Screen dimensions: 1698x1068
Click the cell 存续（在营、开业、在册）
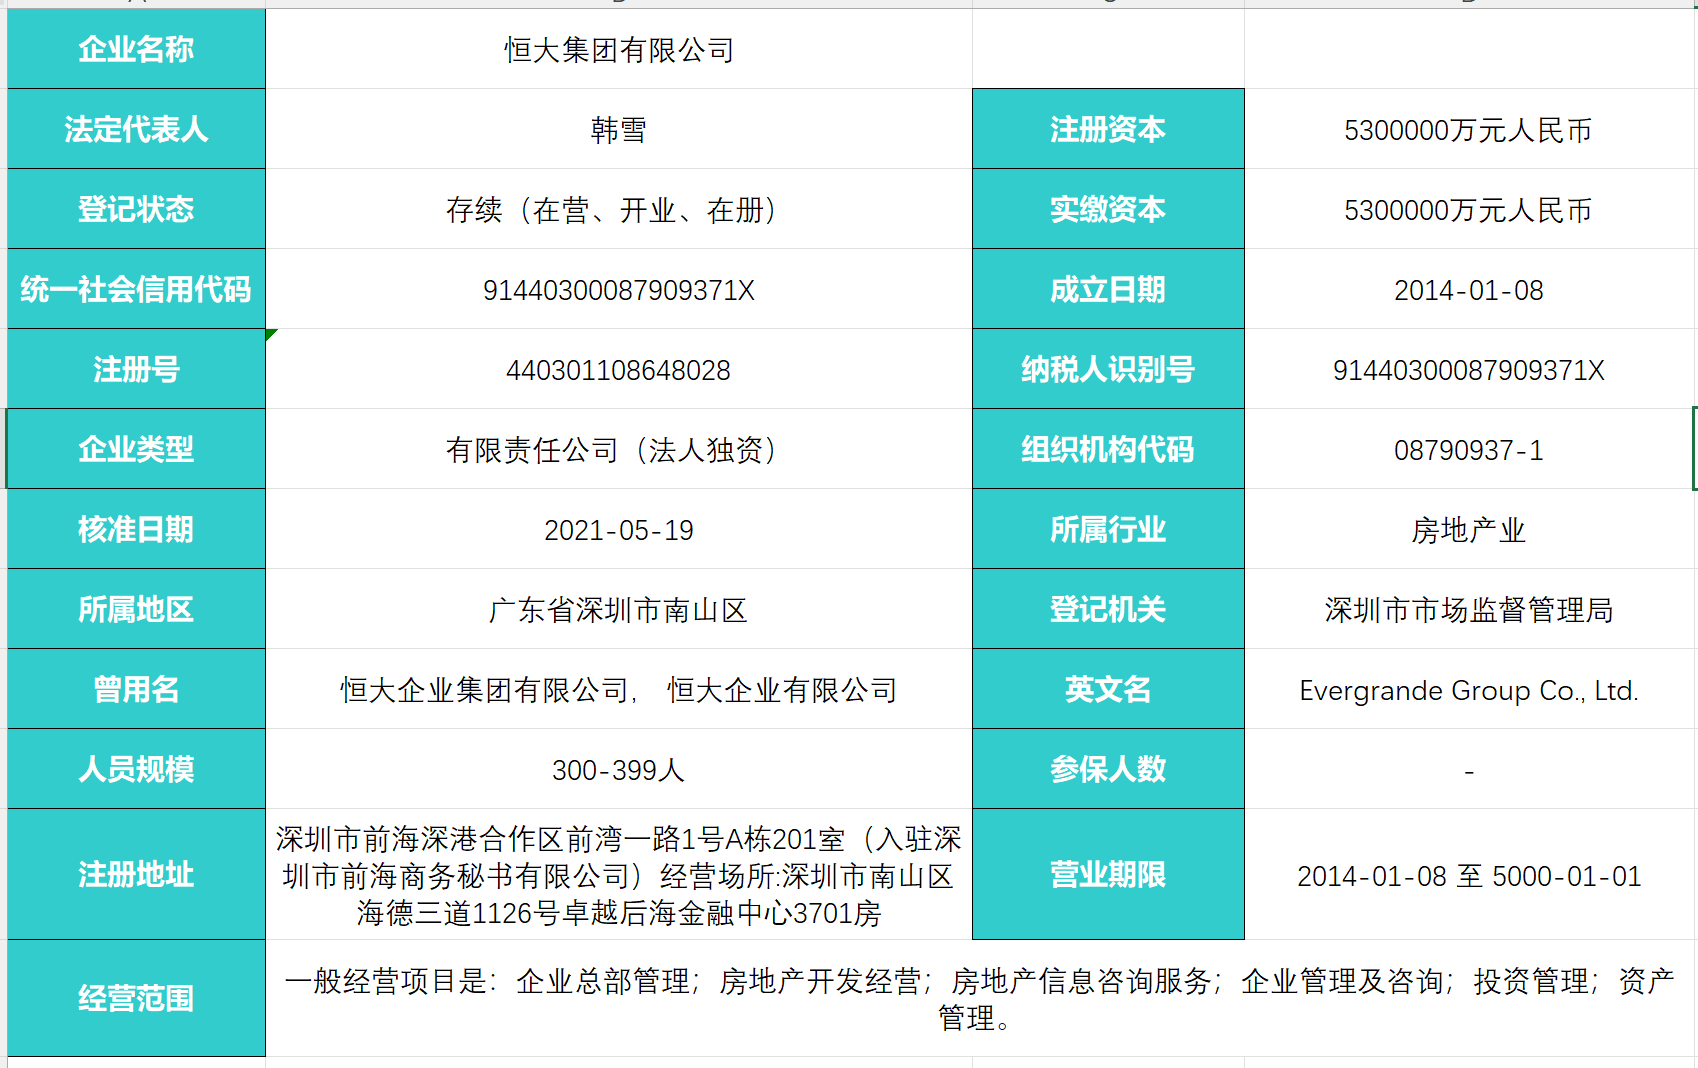(619, 209)
